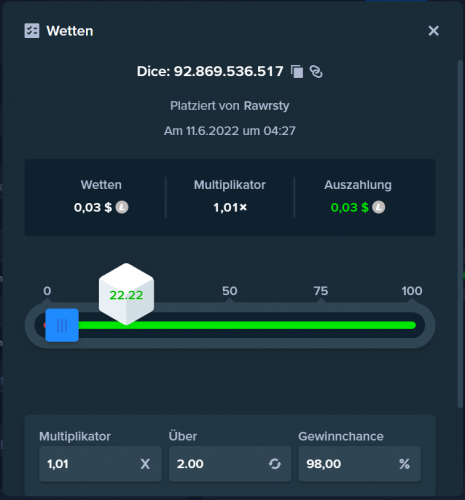Click the X symbol in Multiplikator field
This screenshot has height=500, width=465.
pyautogui.click(x=145, y=464)
